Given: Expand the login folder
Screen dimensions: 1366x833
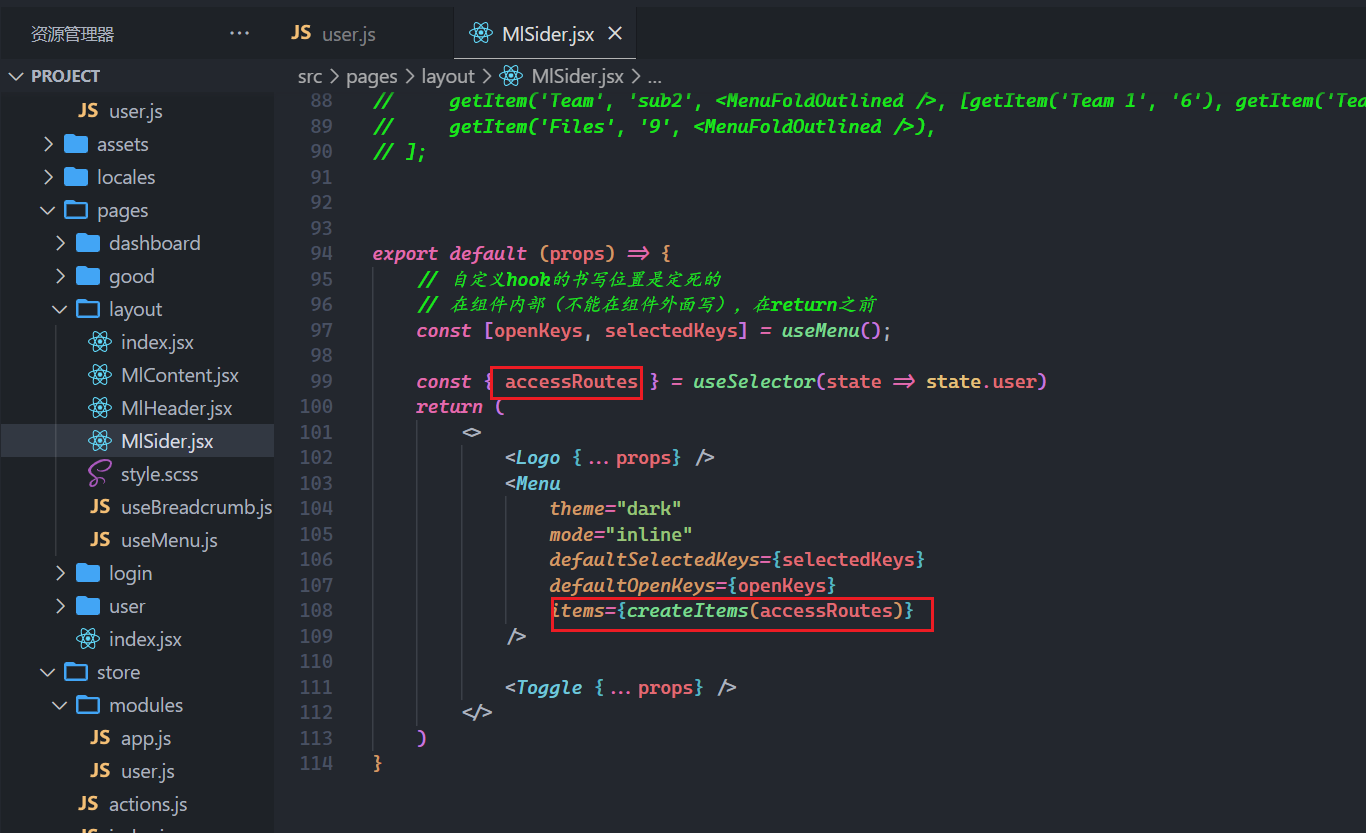Looking at the screenshot, I should tap(61, 574).
